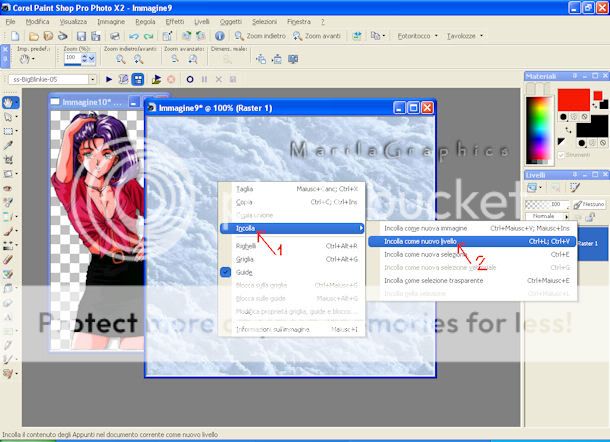
Task: Edit the selected script icon
Action: 123,79
